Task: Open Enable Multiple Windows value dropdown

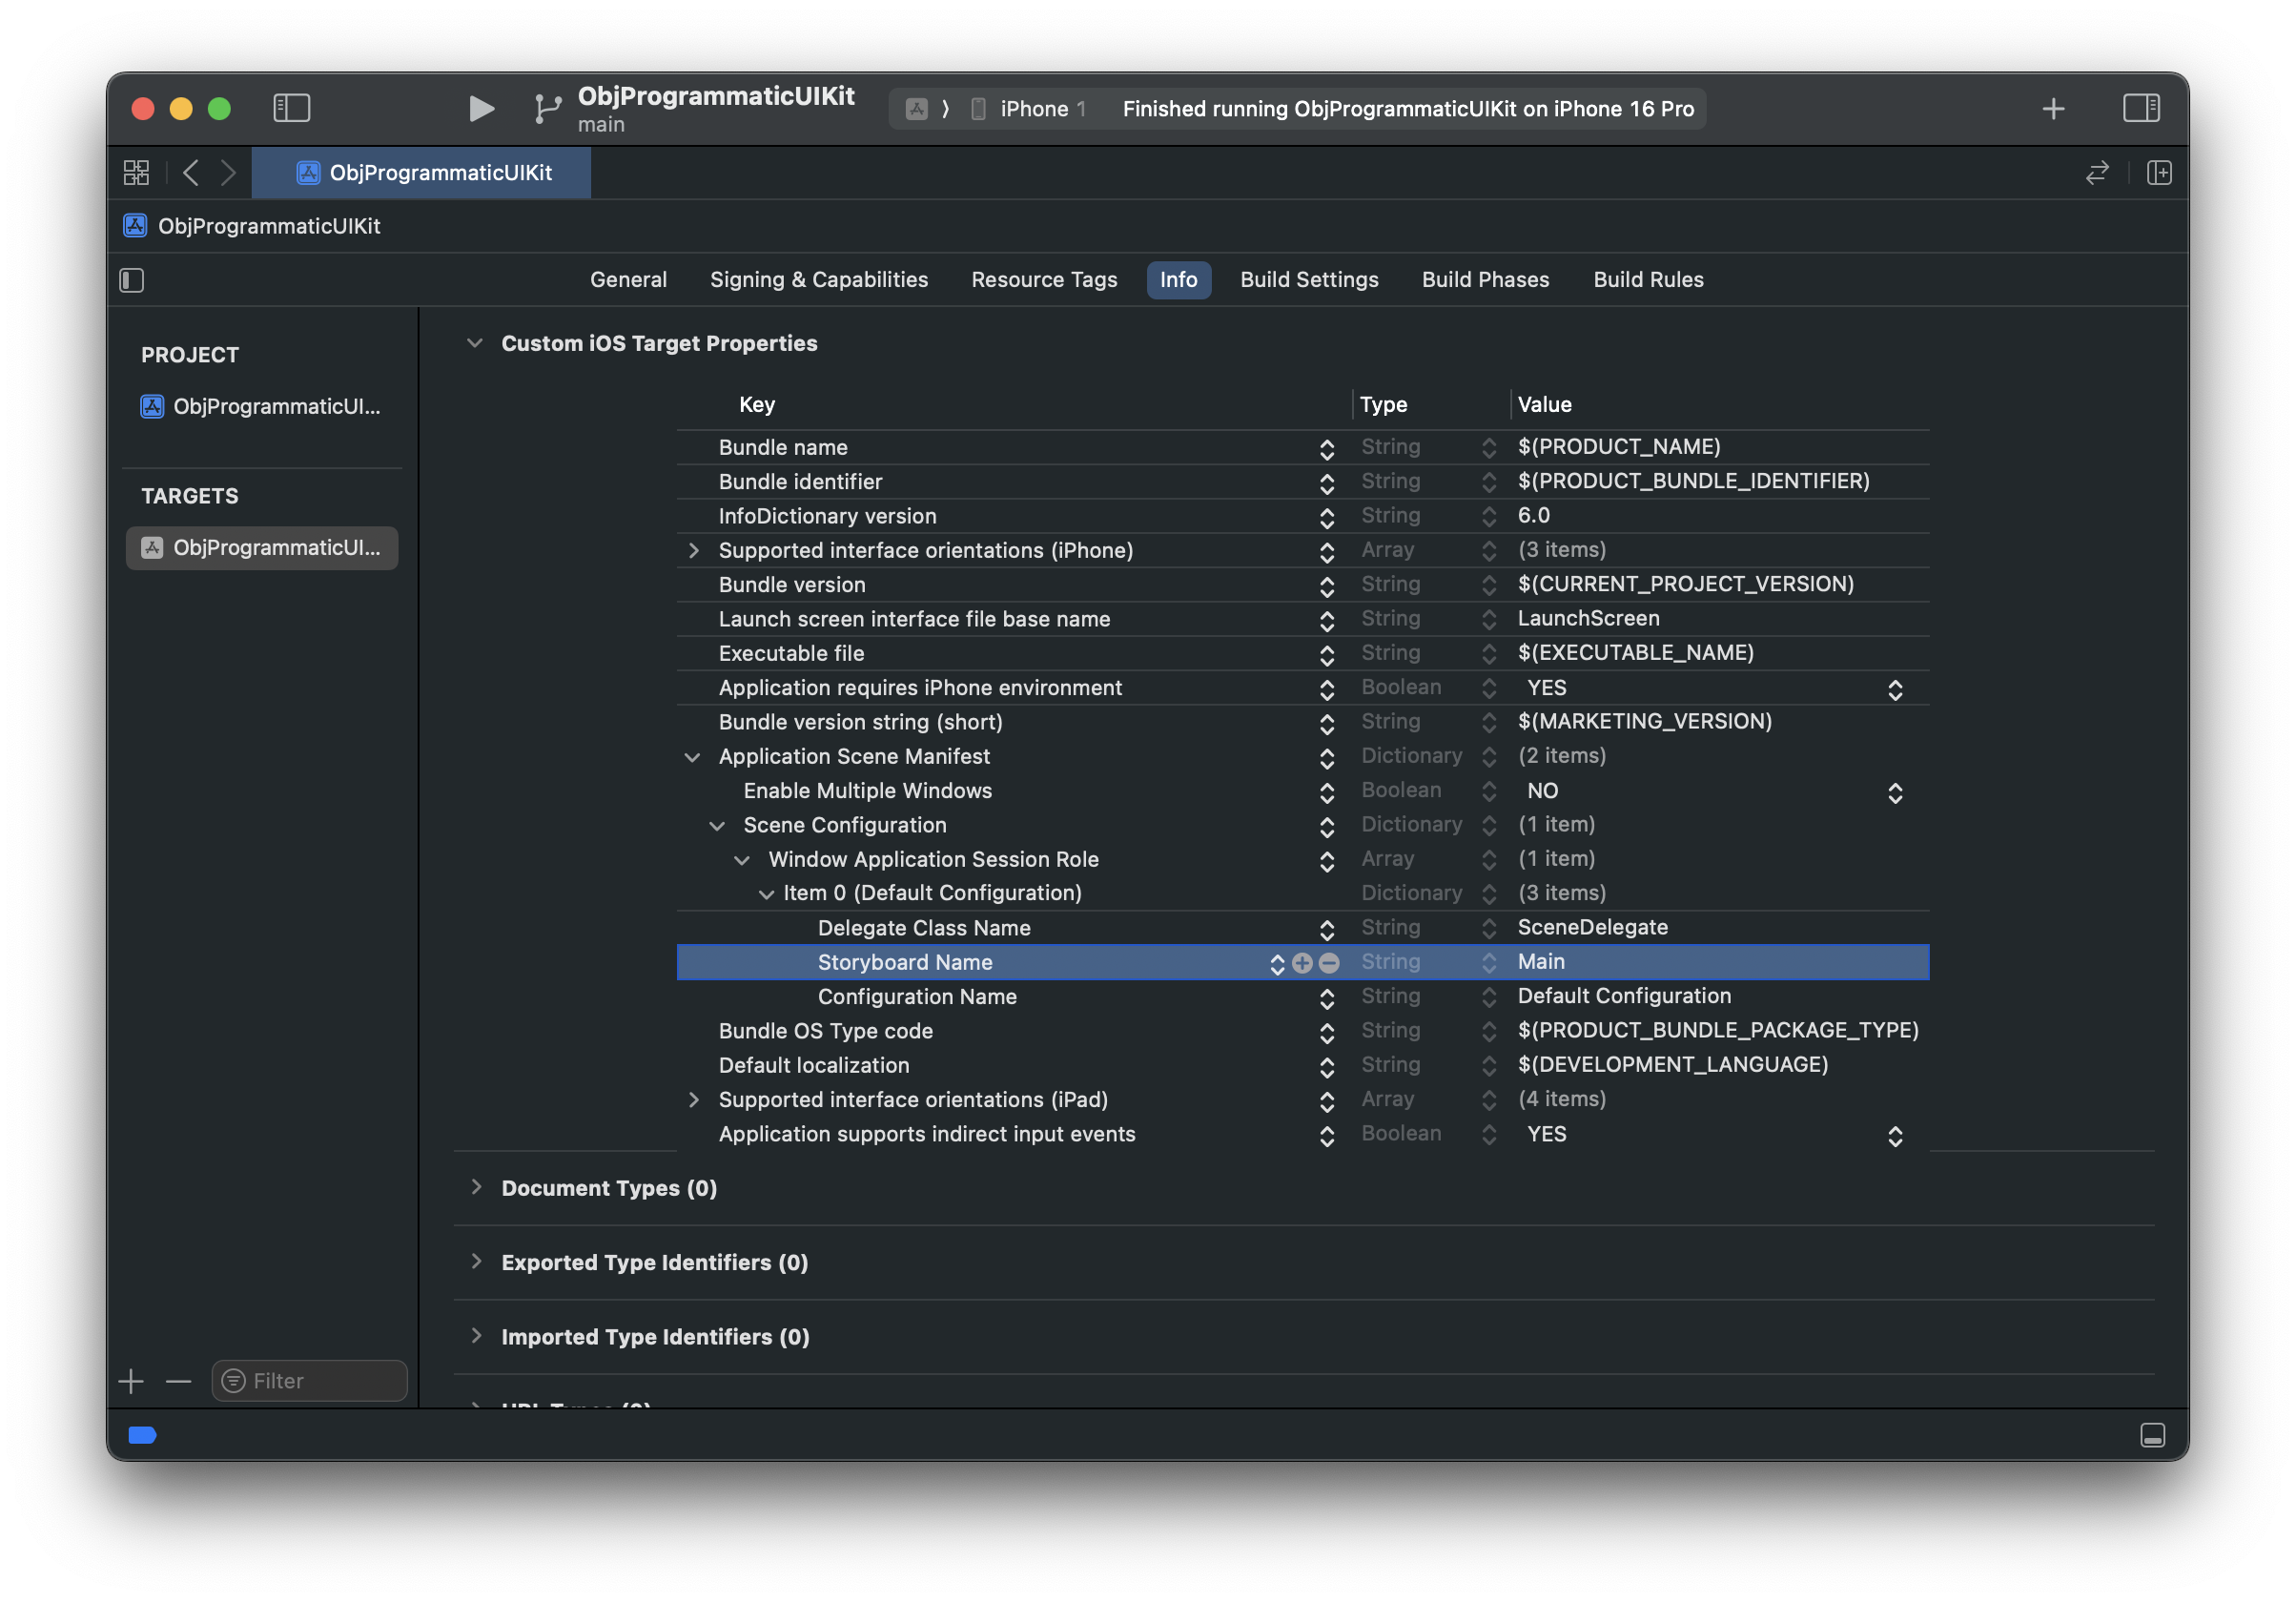Action: tap(1894, 792)
